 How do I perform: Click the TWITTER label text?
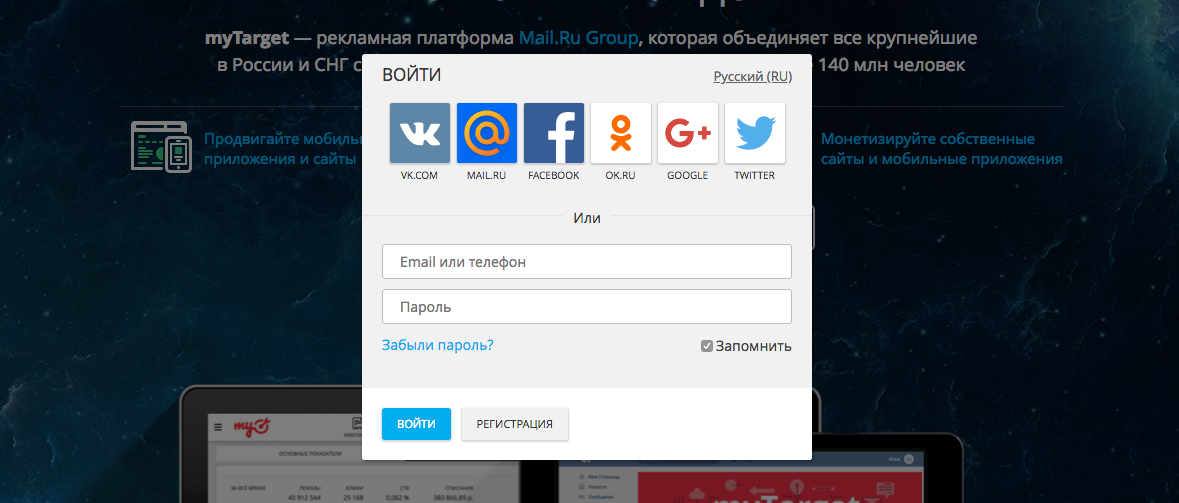click(x=754, y=175)
